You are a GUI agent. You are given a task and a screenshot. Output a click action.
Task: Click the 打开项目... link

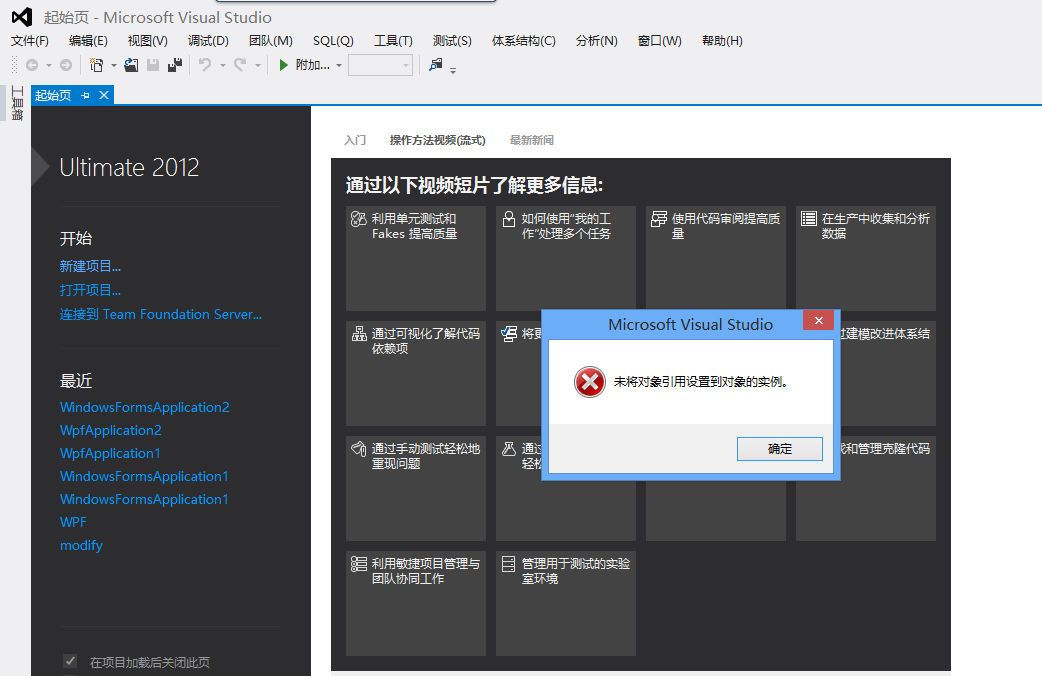[x=90, y=290]
